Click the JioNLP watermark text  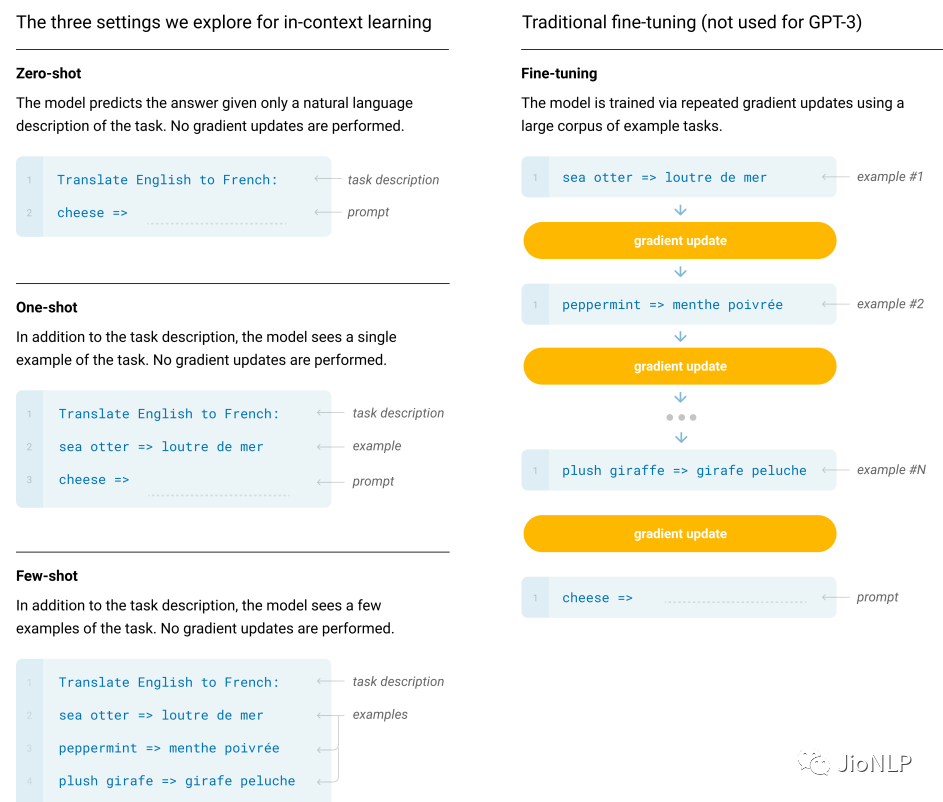point(876,765)
